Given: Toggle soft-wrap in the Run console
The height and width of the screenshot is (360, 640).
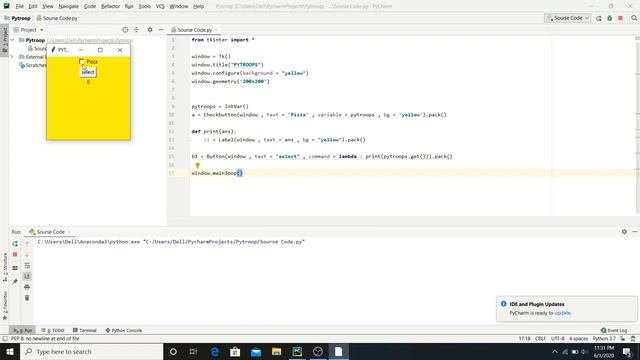Looking at the screenshot, I should tap(27, 265).
